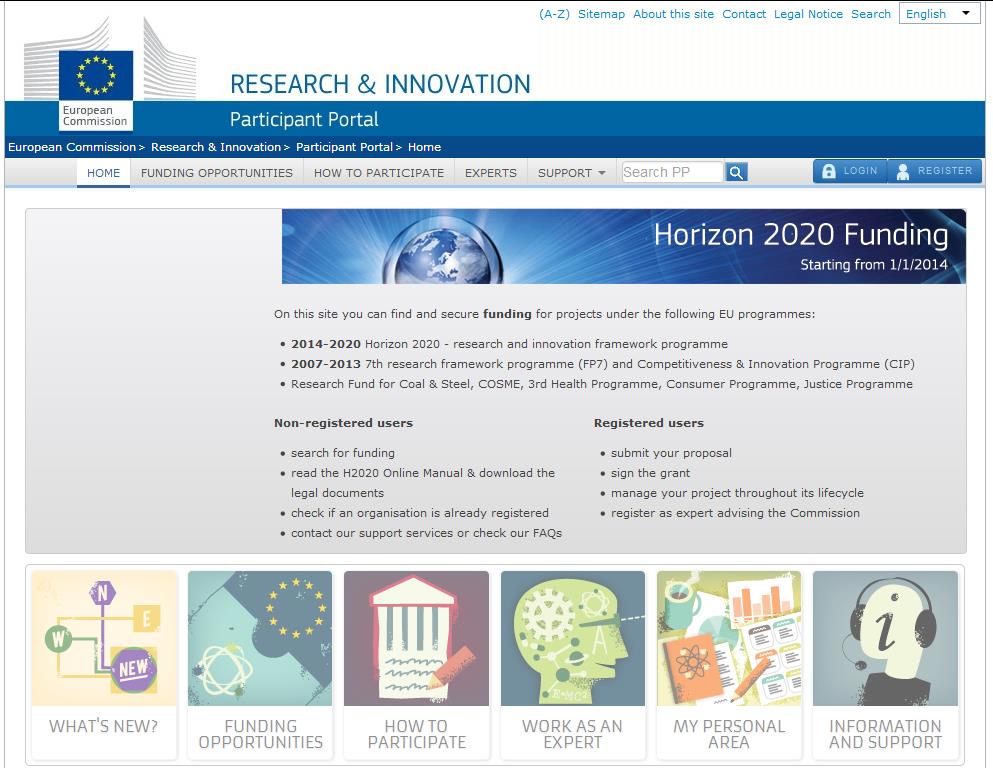This screenshot has width=993, height=768.
Task: Click the REGISTER button
Action: (x=935, y=171)
